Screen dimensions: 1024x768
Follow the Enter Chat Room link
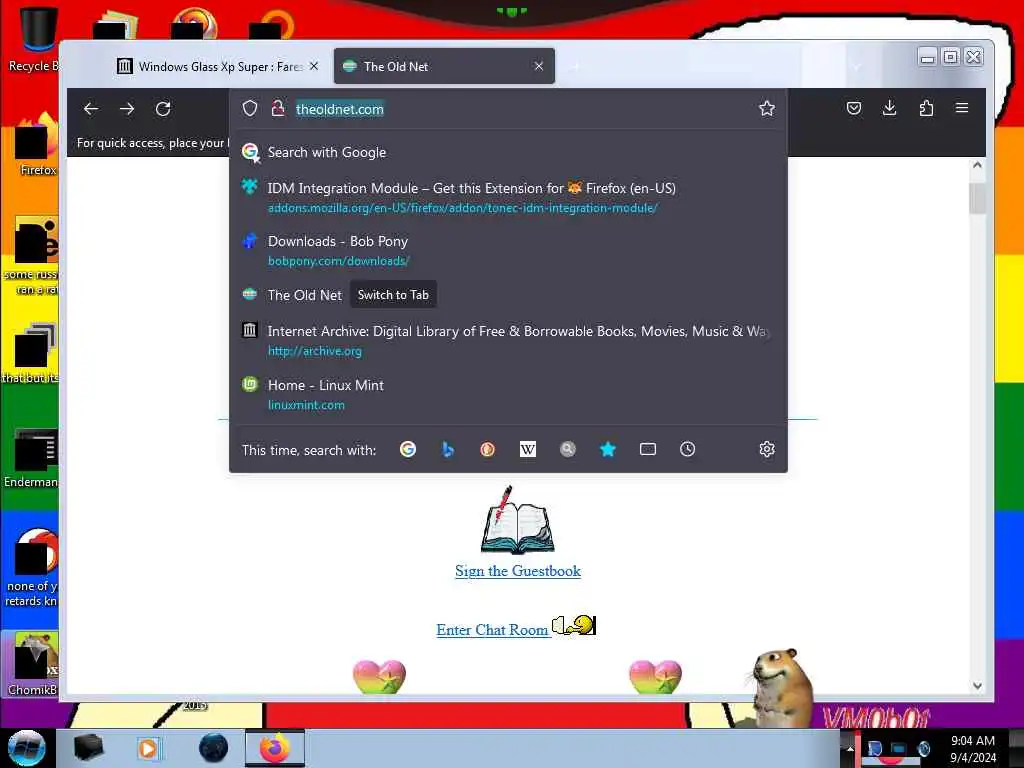click(x=492, y=630)
